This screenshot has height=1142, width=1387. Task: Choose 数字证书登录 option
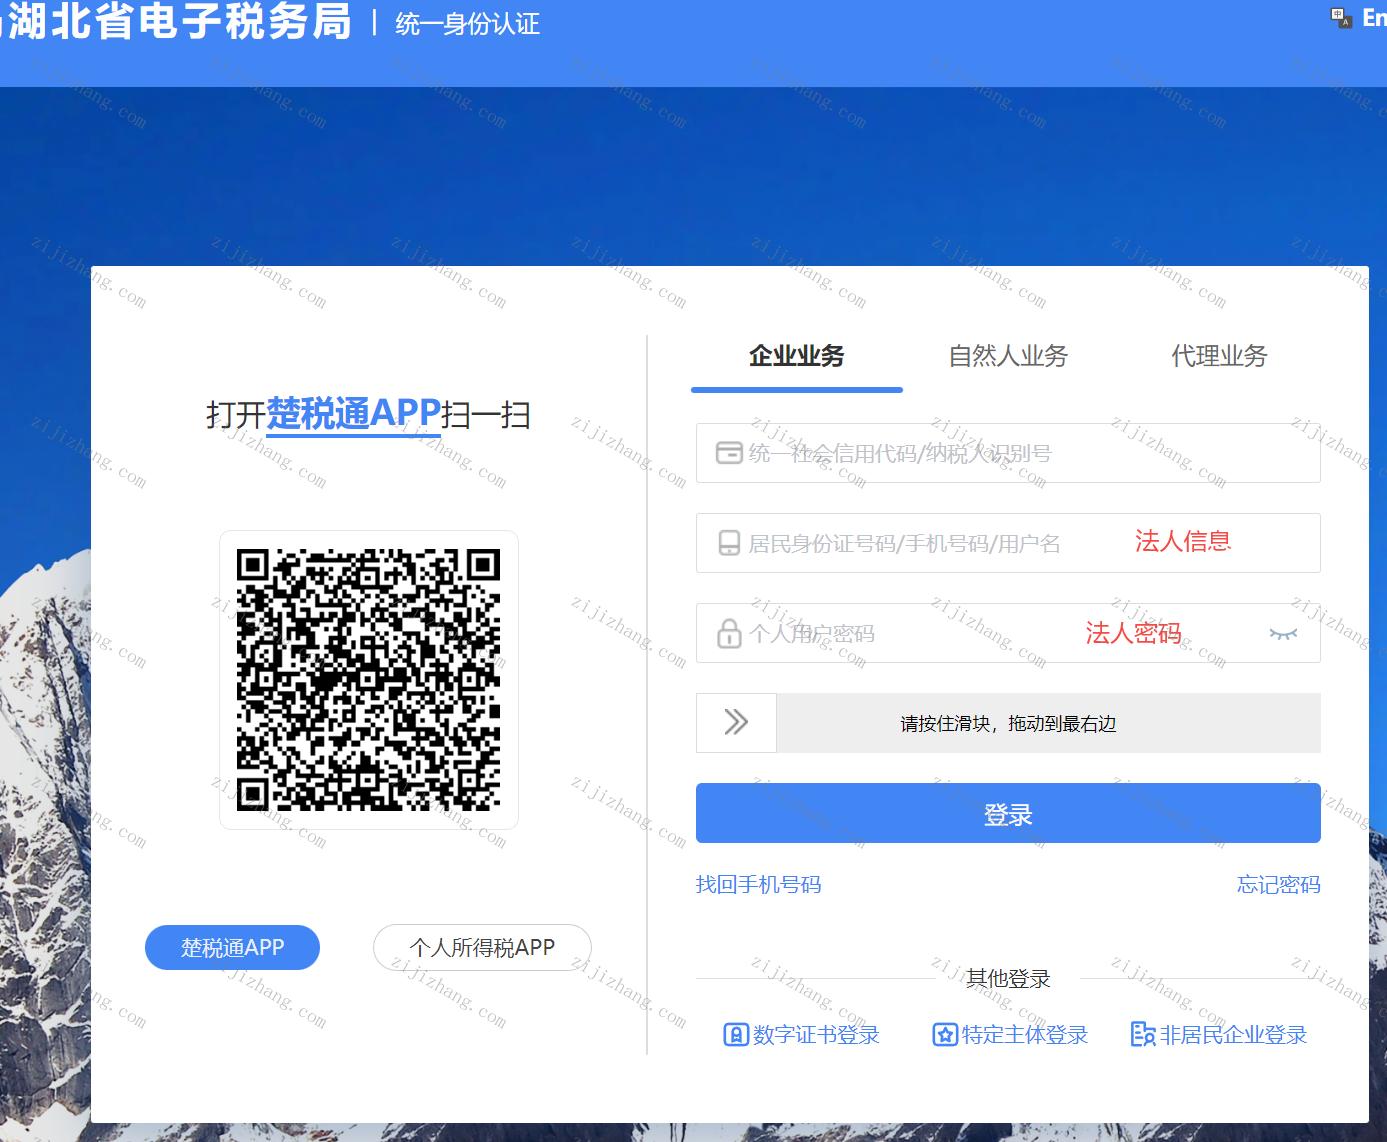tap(801, 1035)
